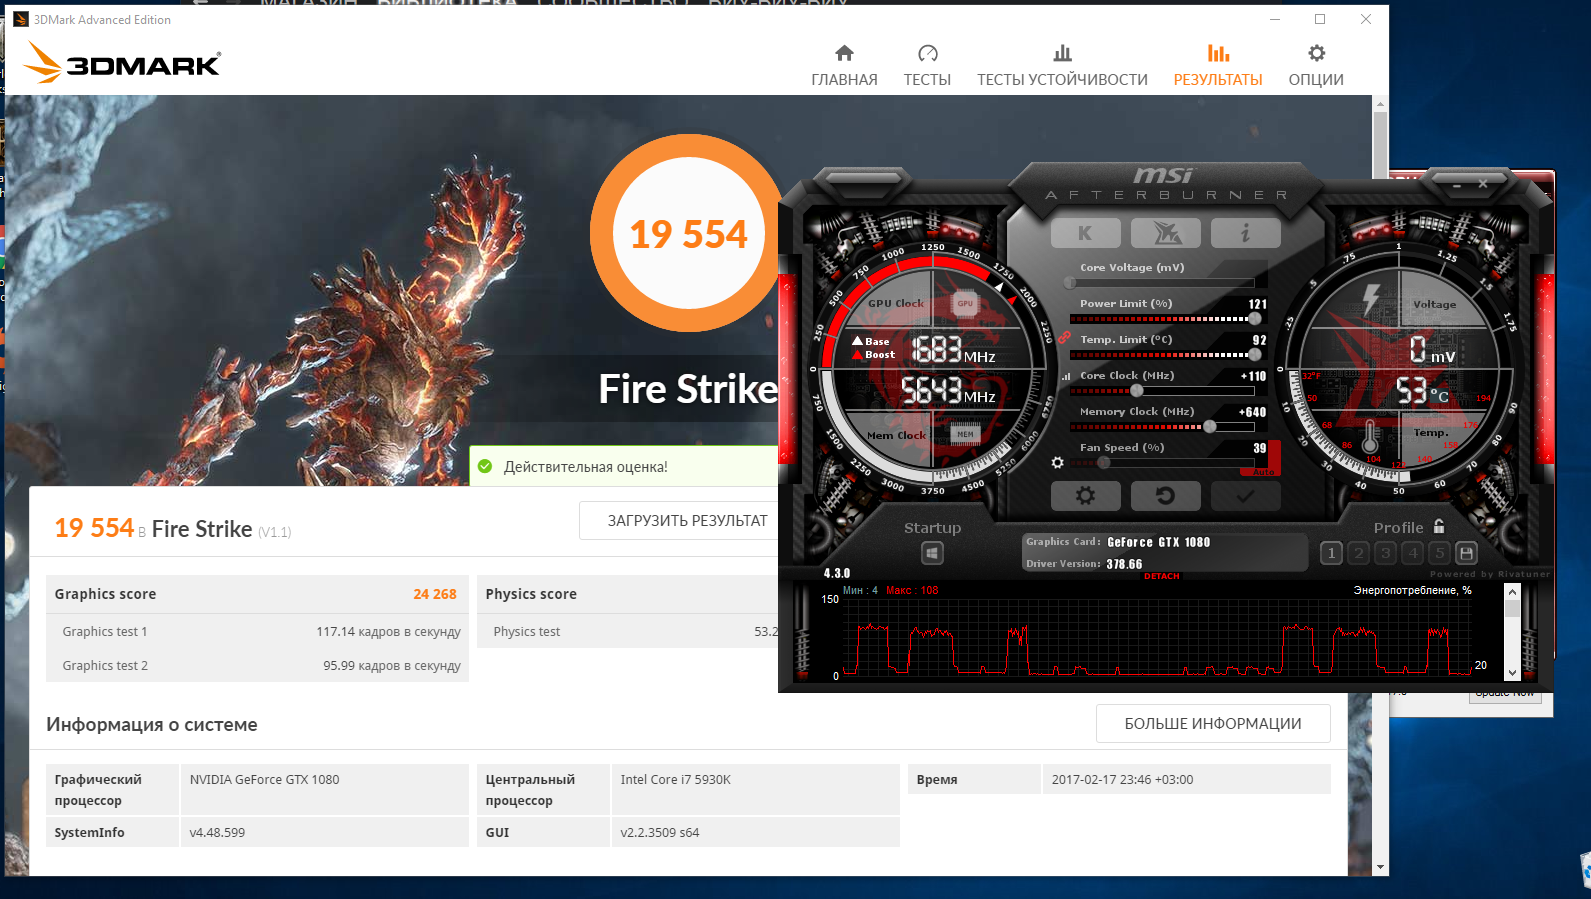Click DETACH in Afterburner monitor
1591x899 pixels.
click(x=1161, y=577)
